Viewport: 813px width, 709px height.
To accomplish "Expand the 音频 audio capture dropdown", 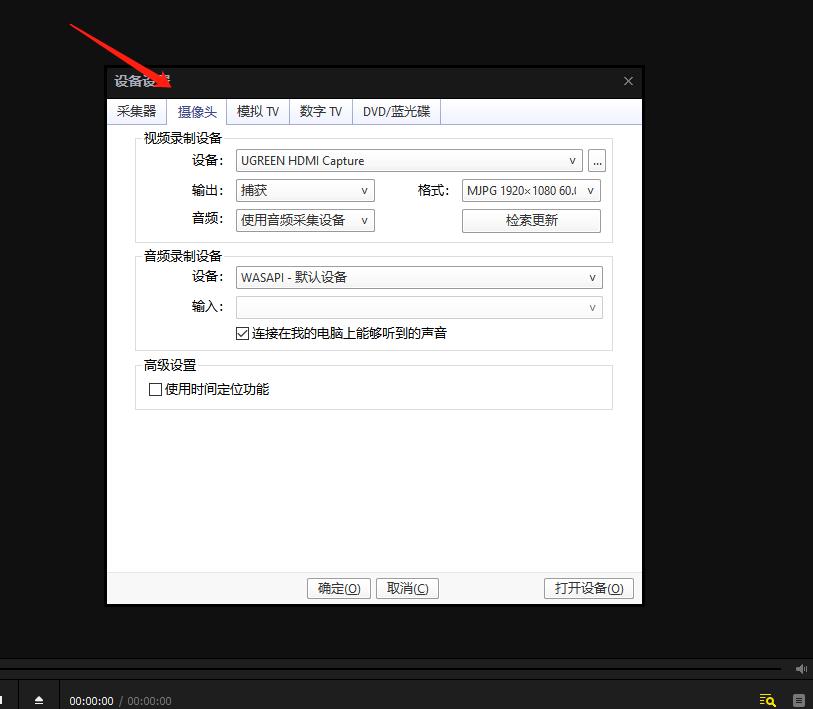I will 305,218.
